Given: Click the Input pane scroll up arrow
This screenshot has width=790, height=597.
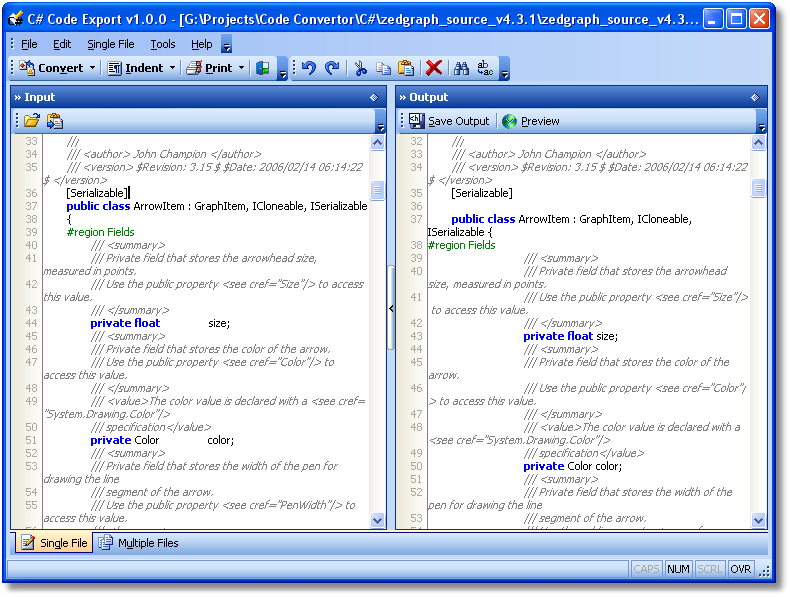Looking at the screenshot, I should [377, 143].
